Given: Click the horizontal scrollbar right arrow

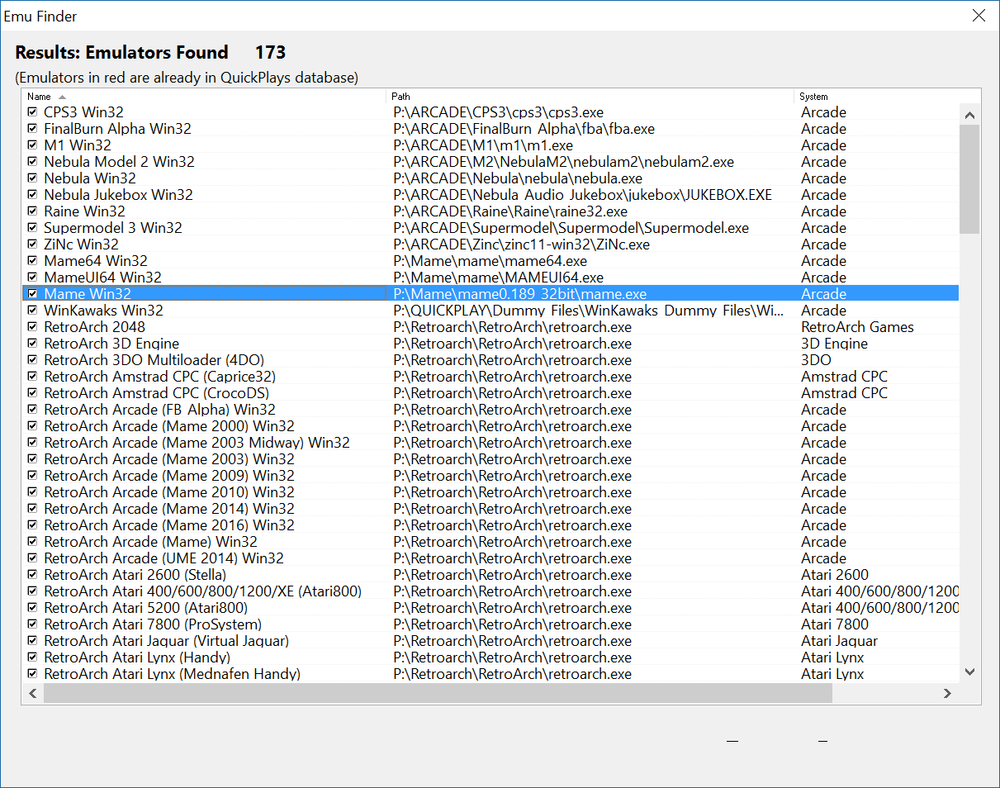Looking at the screenshot, I should click(948, 693).
